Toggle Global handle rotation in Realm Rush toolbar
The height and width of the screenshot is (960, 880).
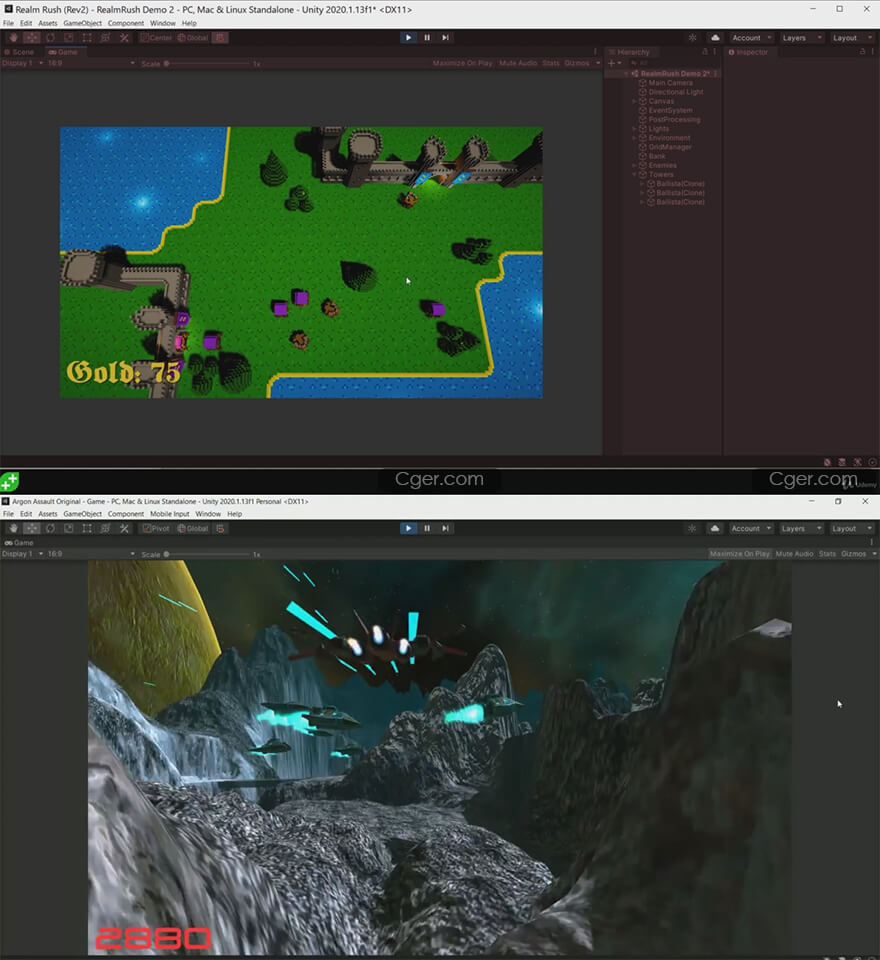[193, 38]
